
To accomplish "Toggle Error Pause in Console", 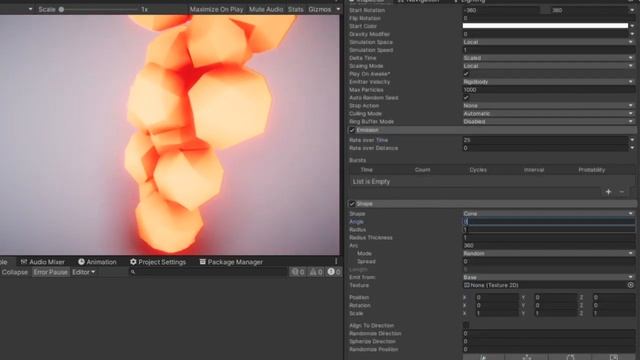I will coord(51,272).
